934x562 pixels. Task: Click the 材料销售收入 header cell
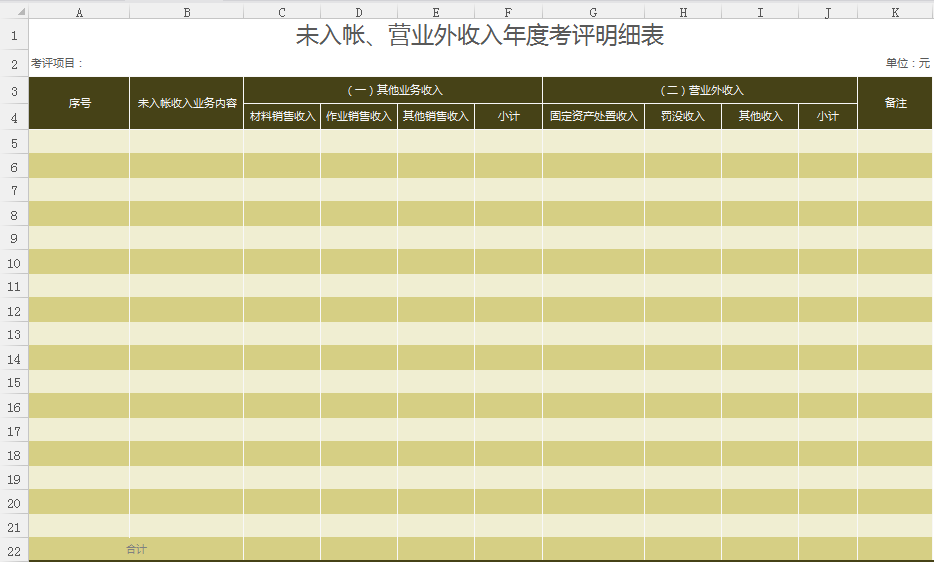tap(282, 117)
